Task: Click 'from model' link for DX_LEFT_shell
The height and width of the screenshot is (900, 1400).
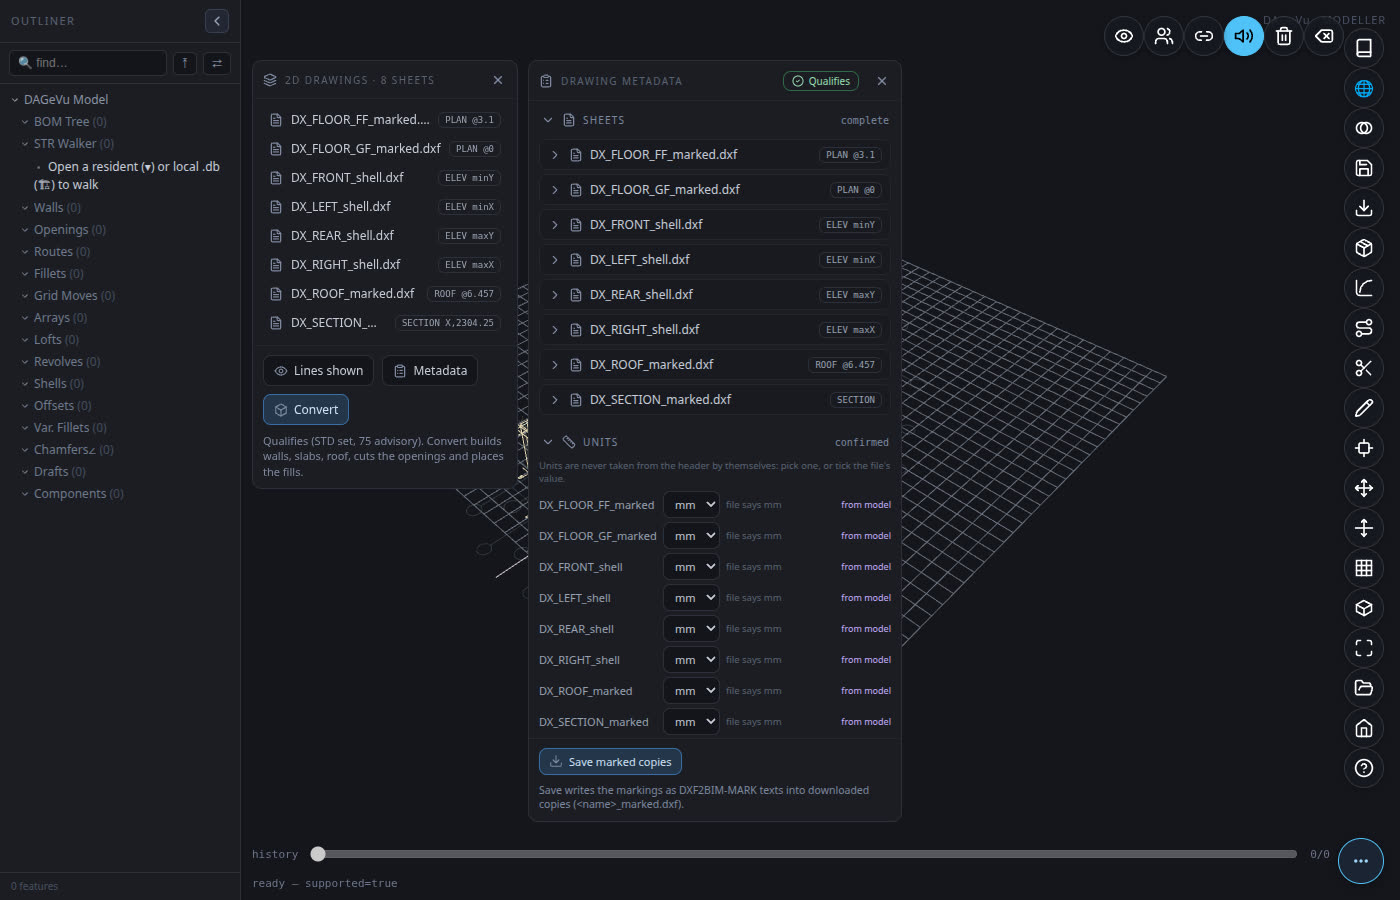Action: (866, 598)
